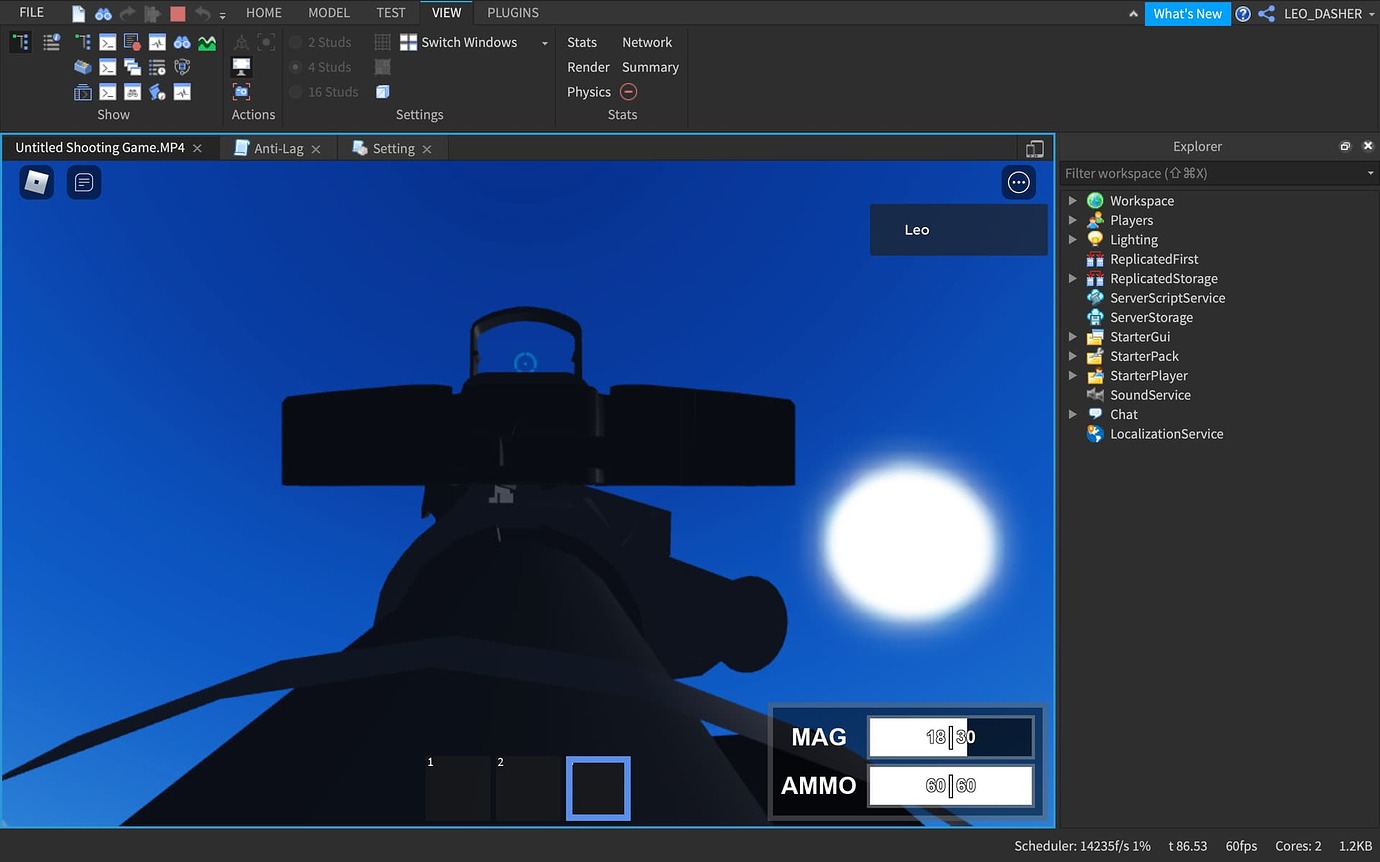Click the share icon next to LEO_DASHER
1380x862 pixels.
(x=1266, y=13)
